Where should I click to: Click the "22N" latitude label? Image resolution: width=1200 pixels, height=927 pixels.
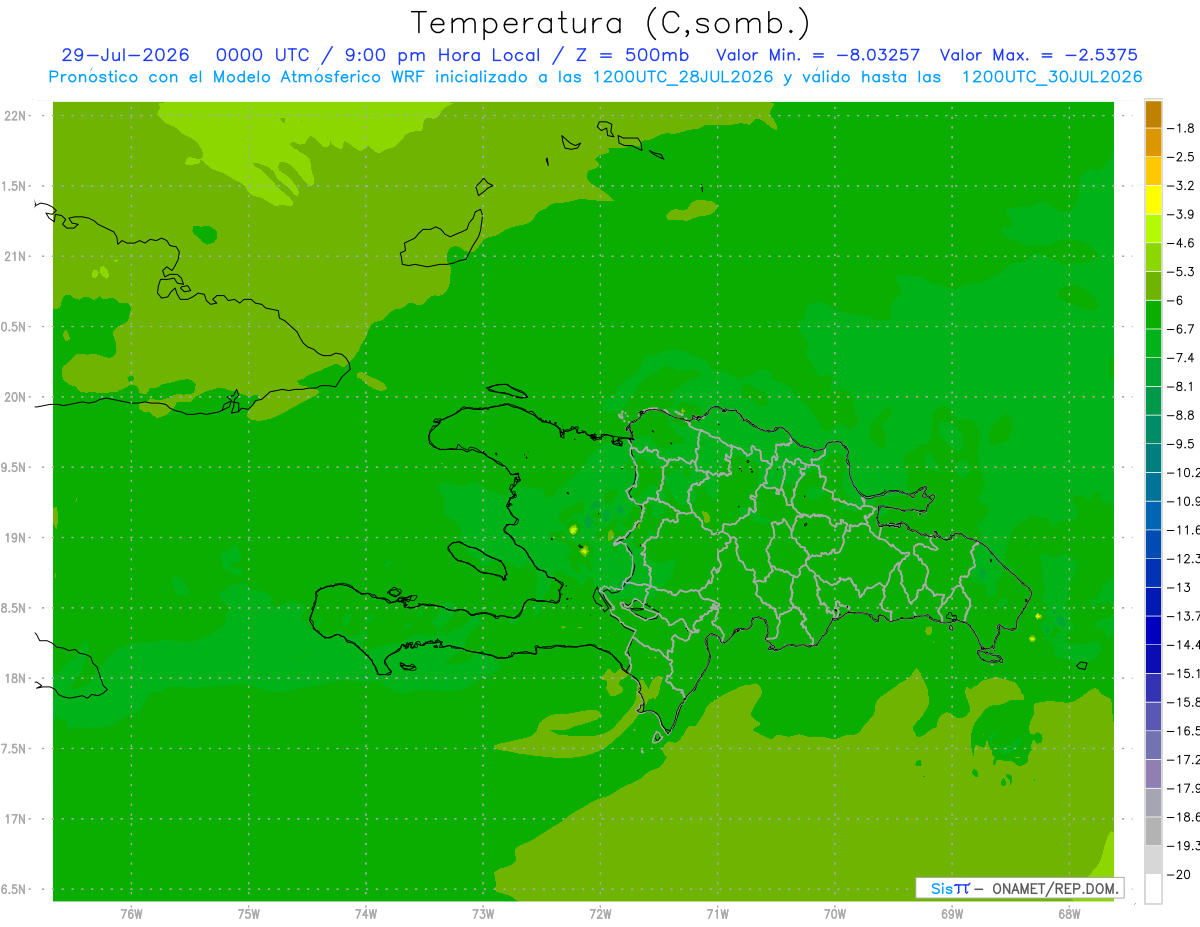(16, 116)
